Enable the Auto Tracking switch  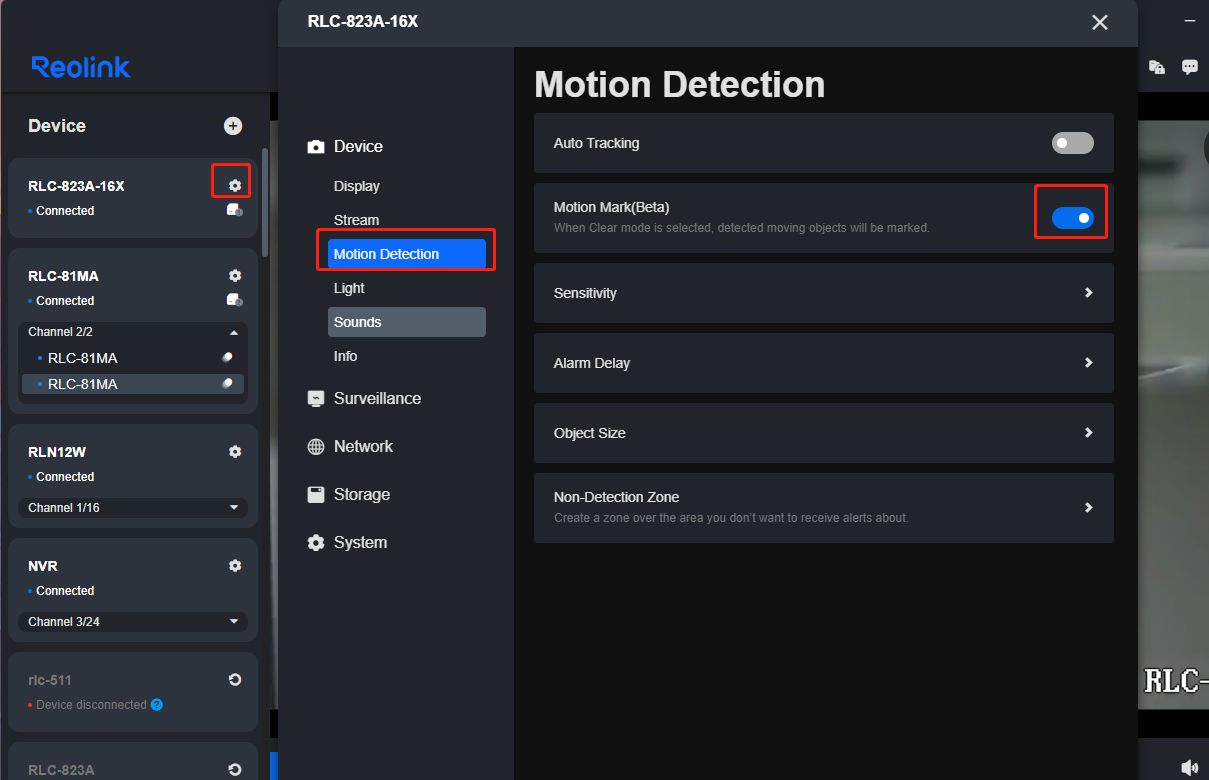tap(1073, 143)
